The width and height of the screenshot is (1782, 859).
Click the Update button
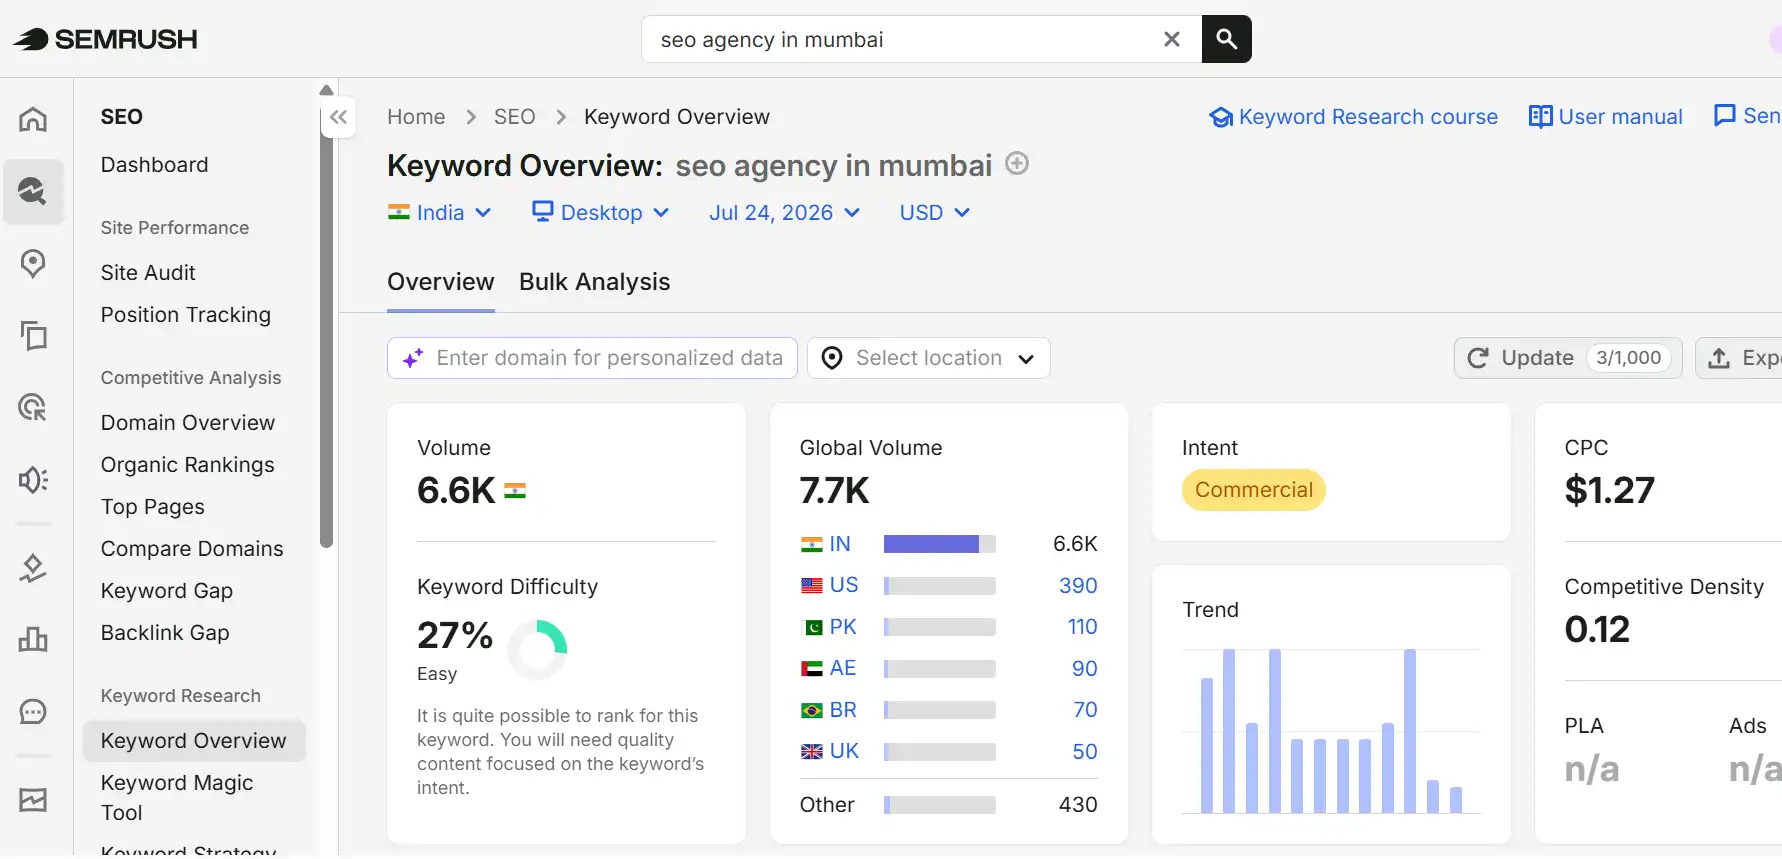point(1567,358)
